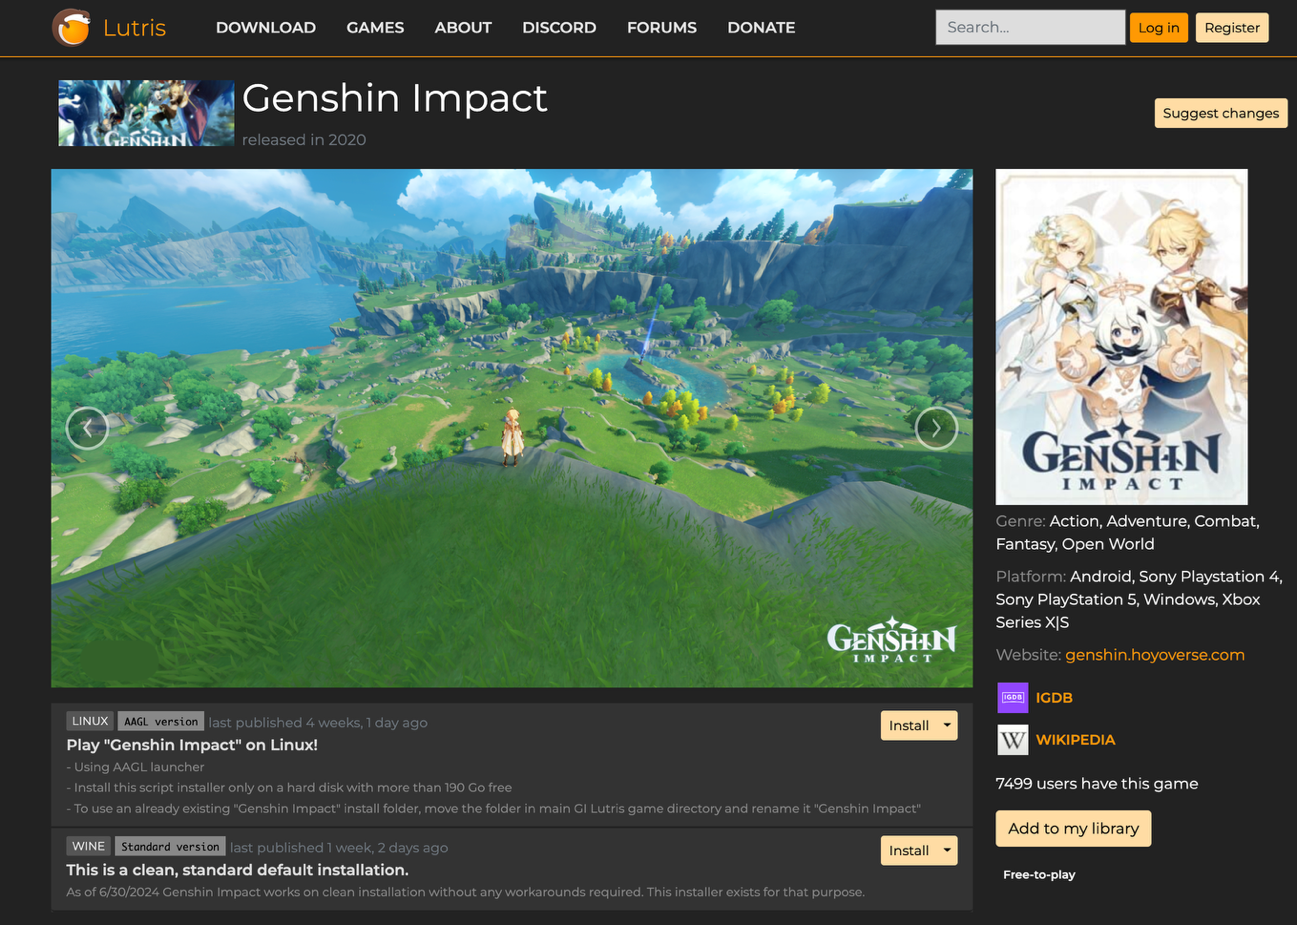
Task: Go back using the left carousel arrow
Action: click(87, 427)
